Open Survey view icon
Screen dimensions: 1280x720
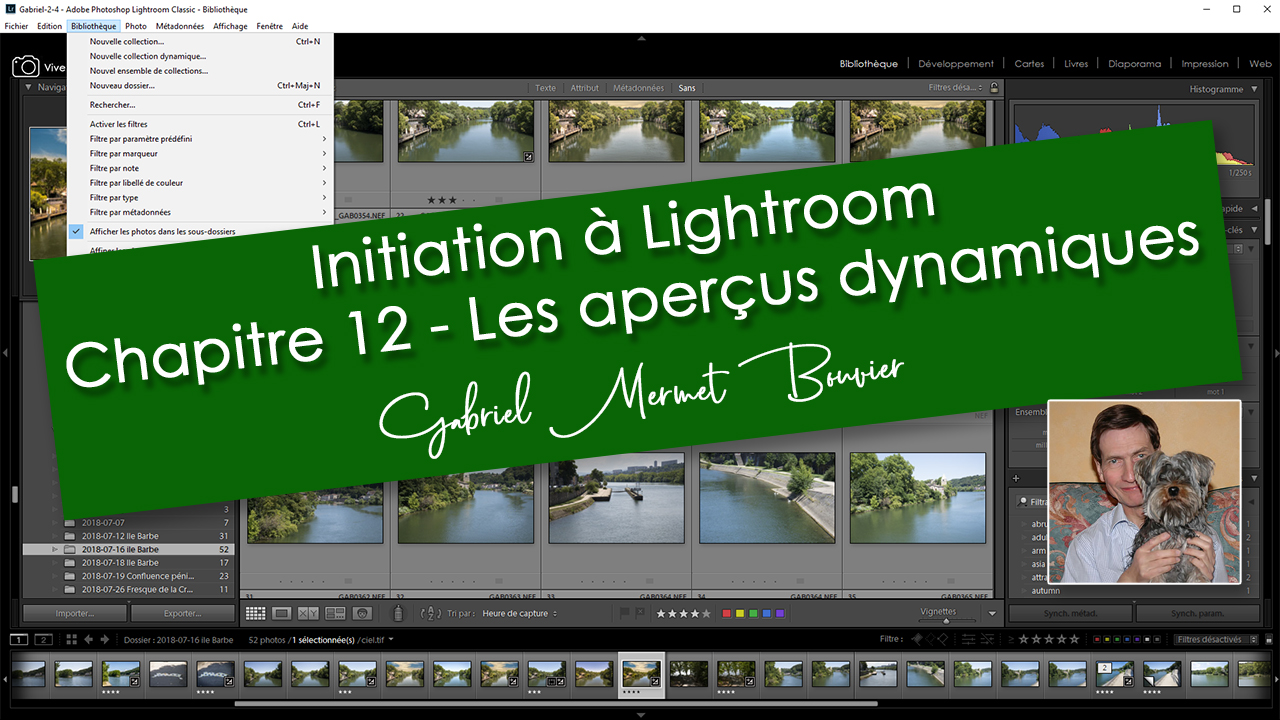pyautogui.click(x=335, y=613)
